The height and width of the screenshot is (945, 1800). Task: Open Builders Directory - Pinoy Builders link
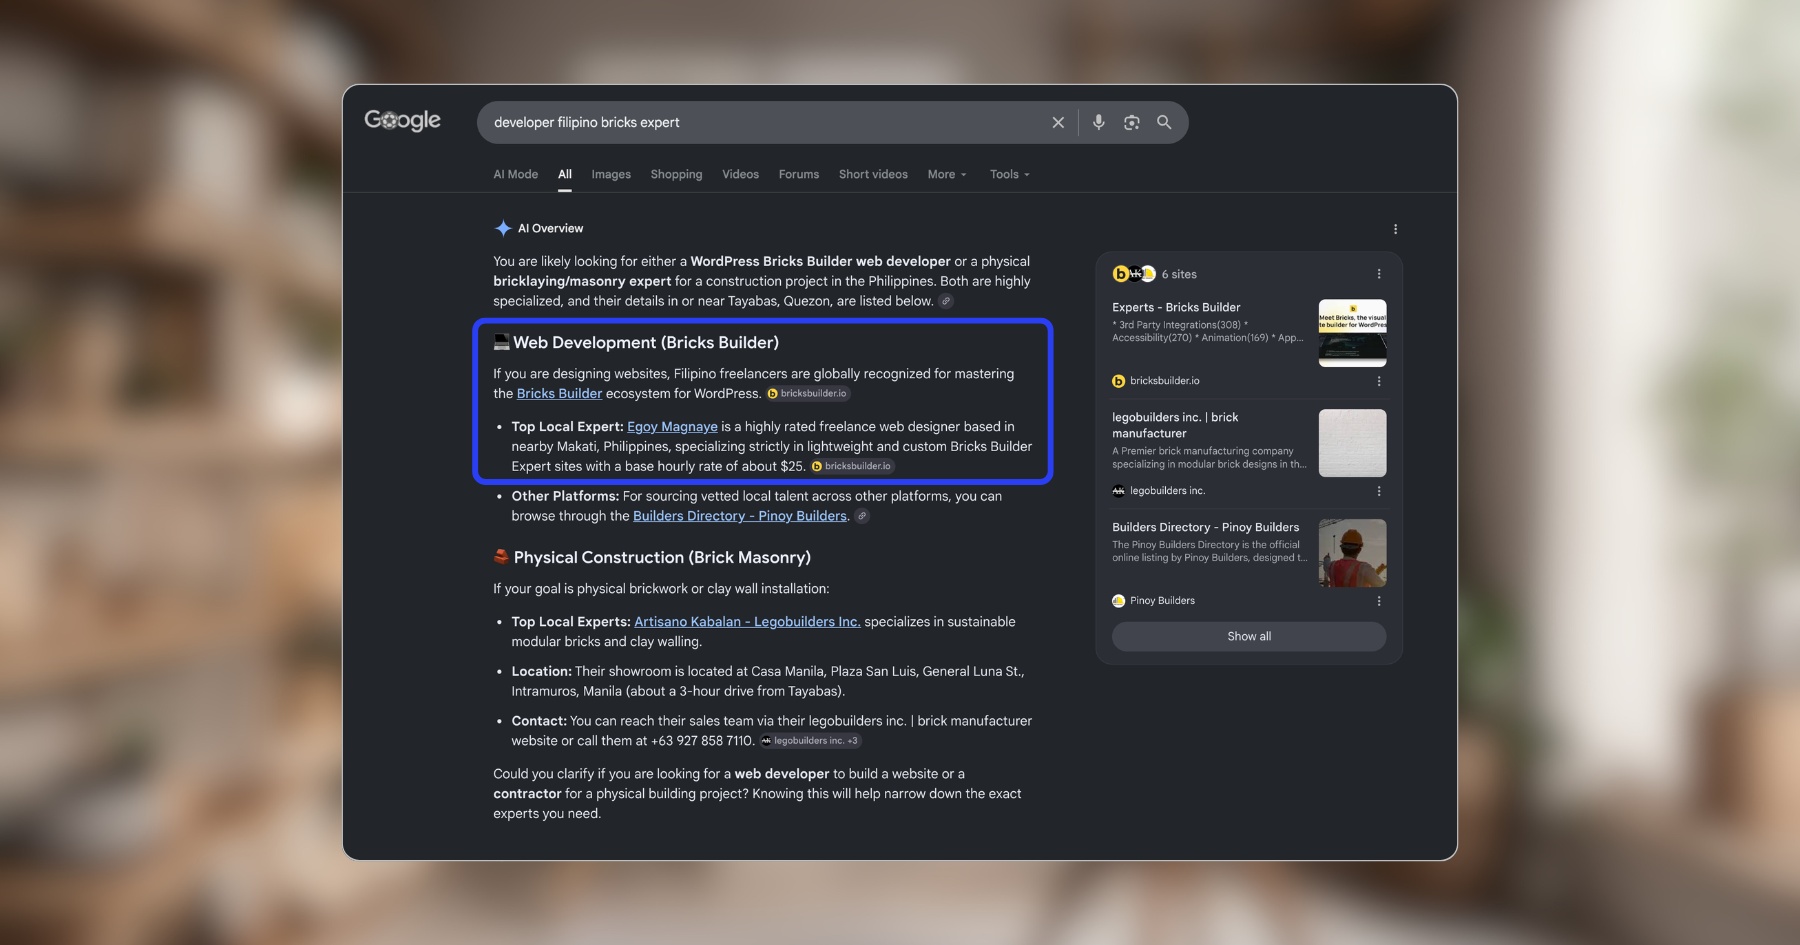(x=740, y=516)
